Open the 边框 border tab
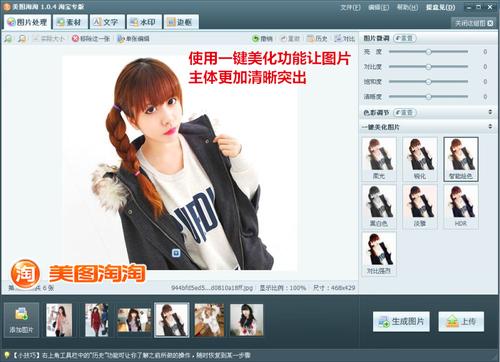This screenshot has height=362, width=500. pos(181,22)
